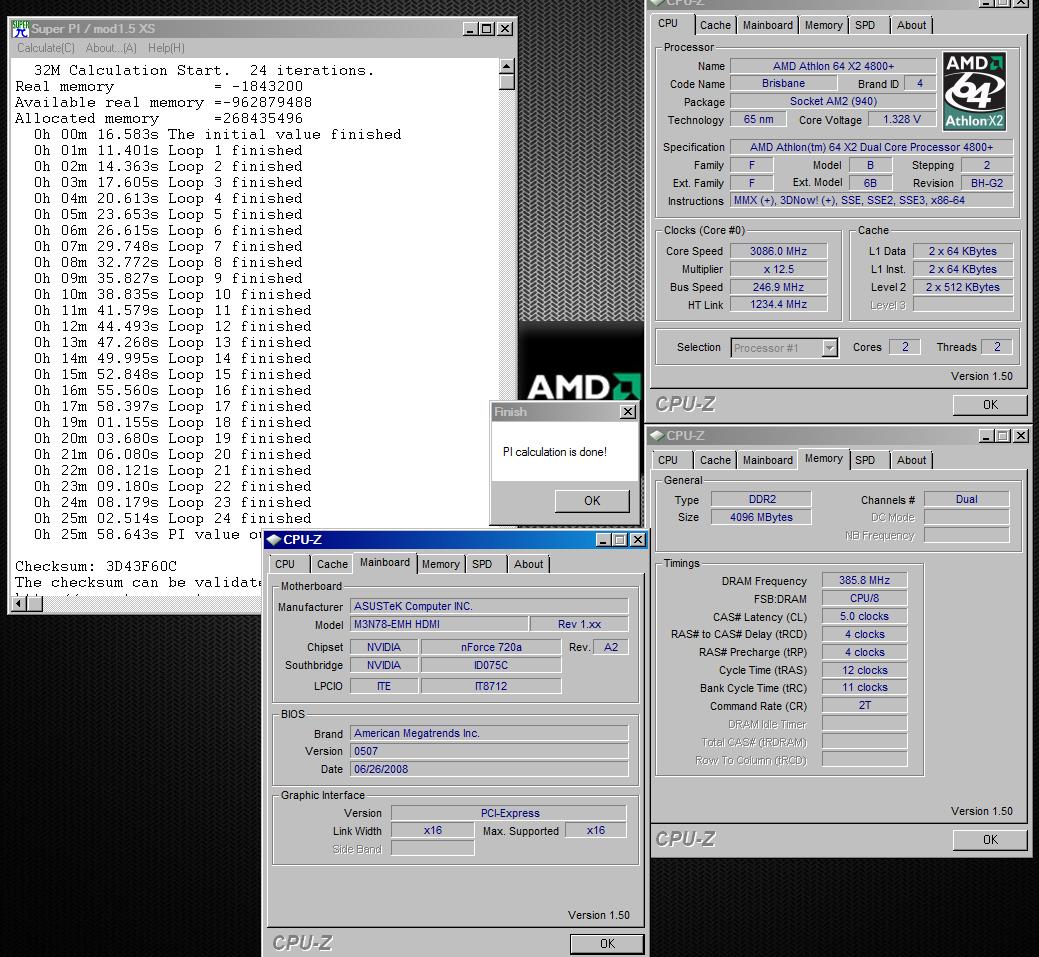The height and width of the screenshot is (957, 1039).
Task: Click the Level 2 cache value 2 x 512 KBytes
Action: (x=963, y=287)
